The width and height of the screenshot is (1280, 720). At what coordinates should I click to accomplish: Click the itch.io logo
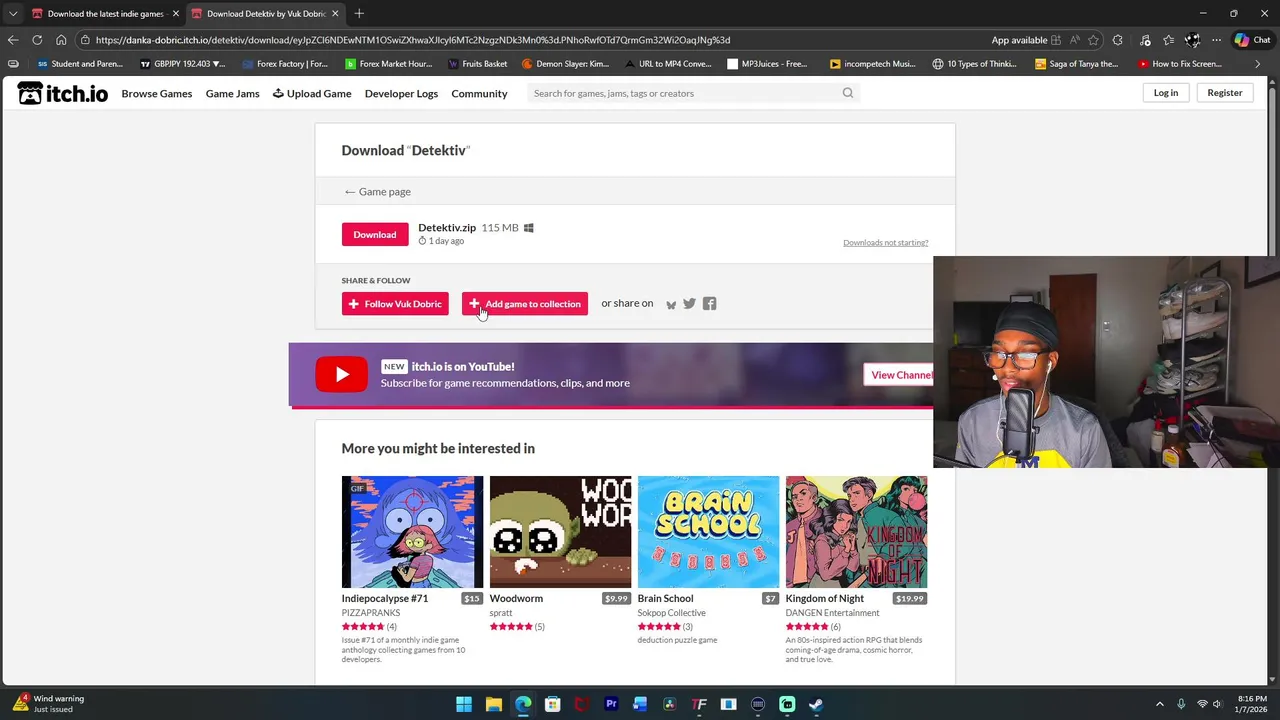click(x=62, y=93)
